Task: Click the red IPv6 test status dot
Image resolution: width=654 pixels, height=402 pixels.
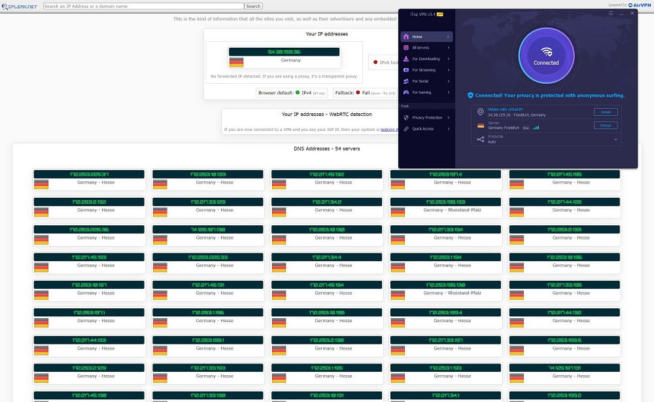Action: (375, 62)
